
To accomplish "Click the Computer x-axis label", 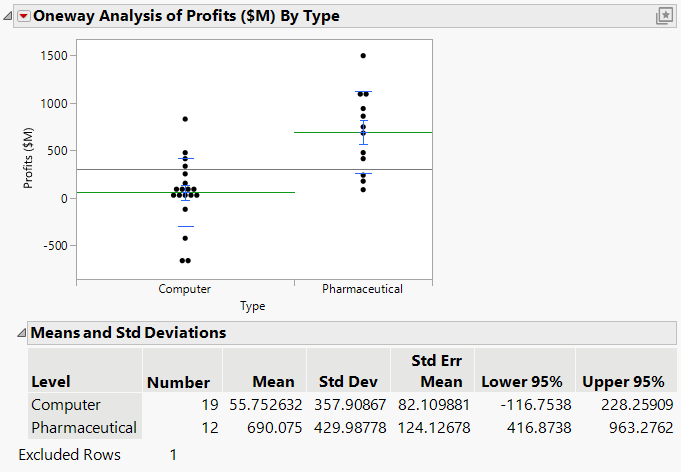I will pyautogui.click(x=185, y=289).
